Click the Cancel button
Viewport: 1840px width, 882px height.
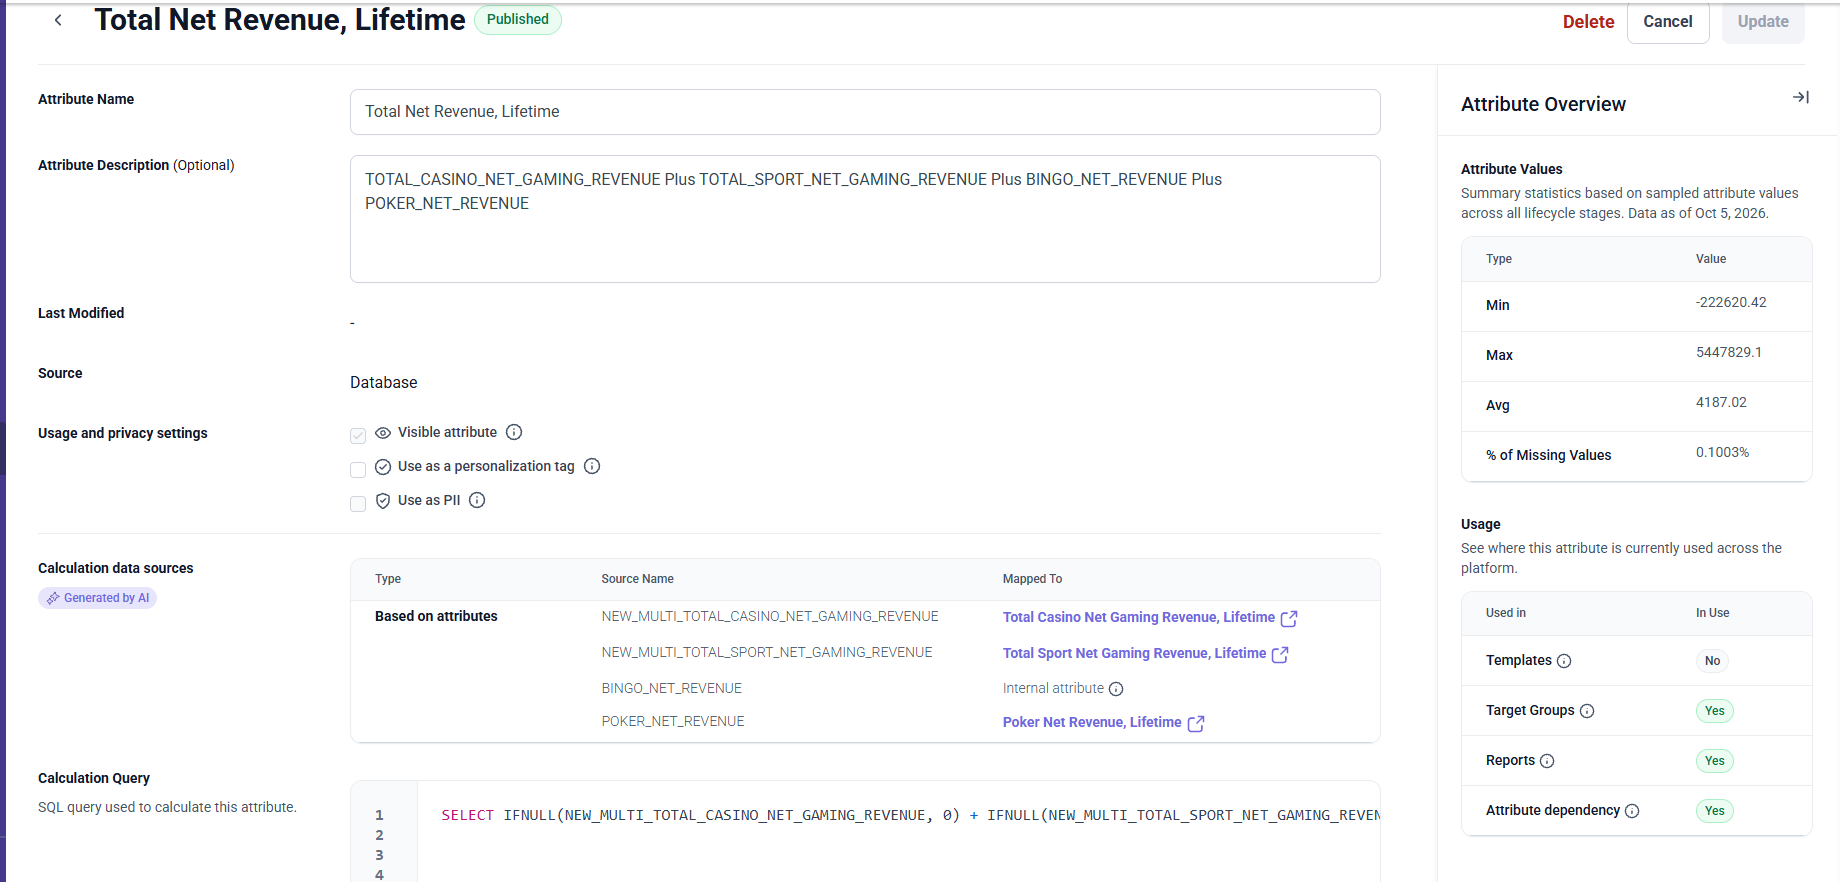pos(1668,22)
